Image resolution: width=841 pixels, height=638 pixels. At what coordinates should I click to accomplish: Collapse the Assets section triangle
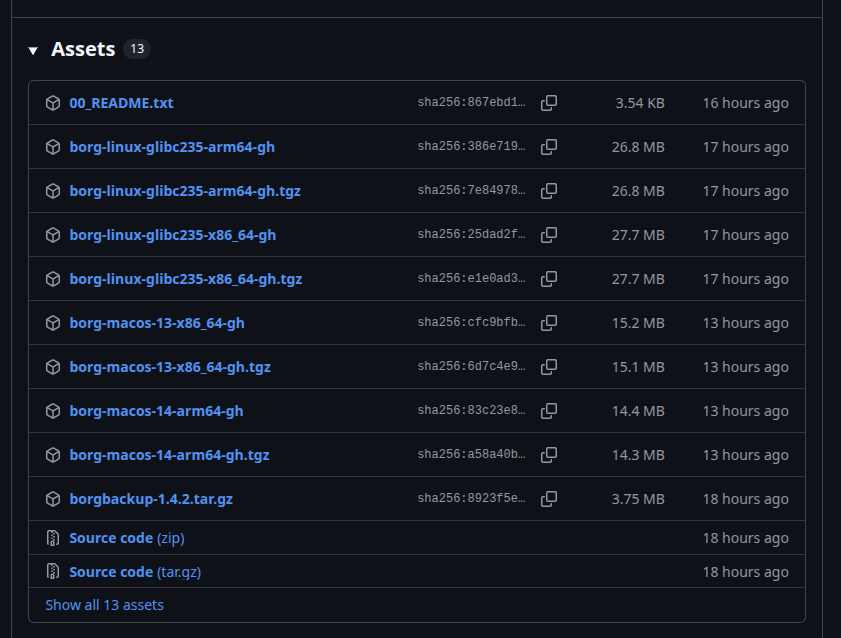[33, 50]
